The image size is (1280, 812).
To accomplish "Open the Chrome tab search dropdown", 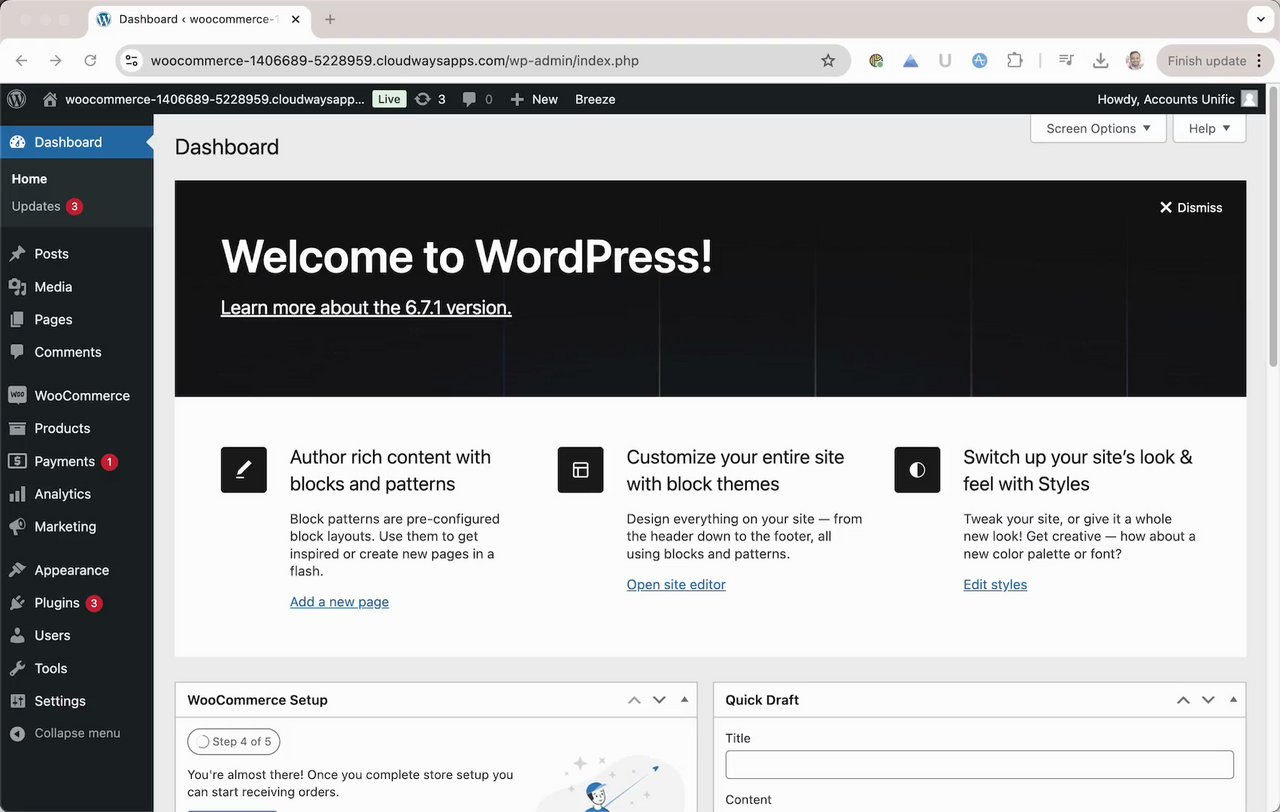I will click(x=1260, y=19).
